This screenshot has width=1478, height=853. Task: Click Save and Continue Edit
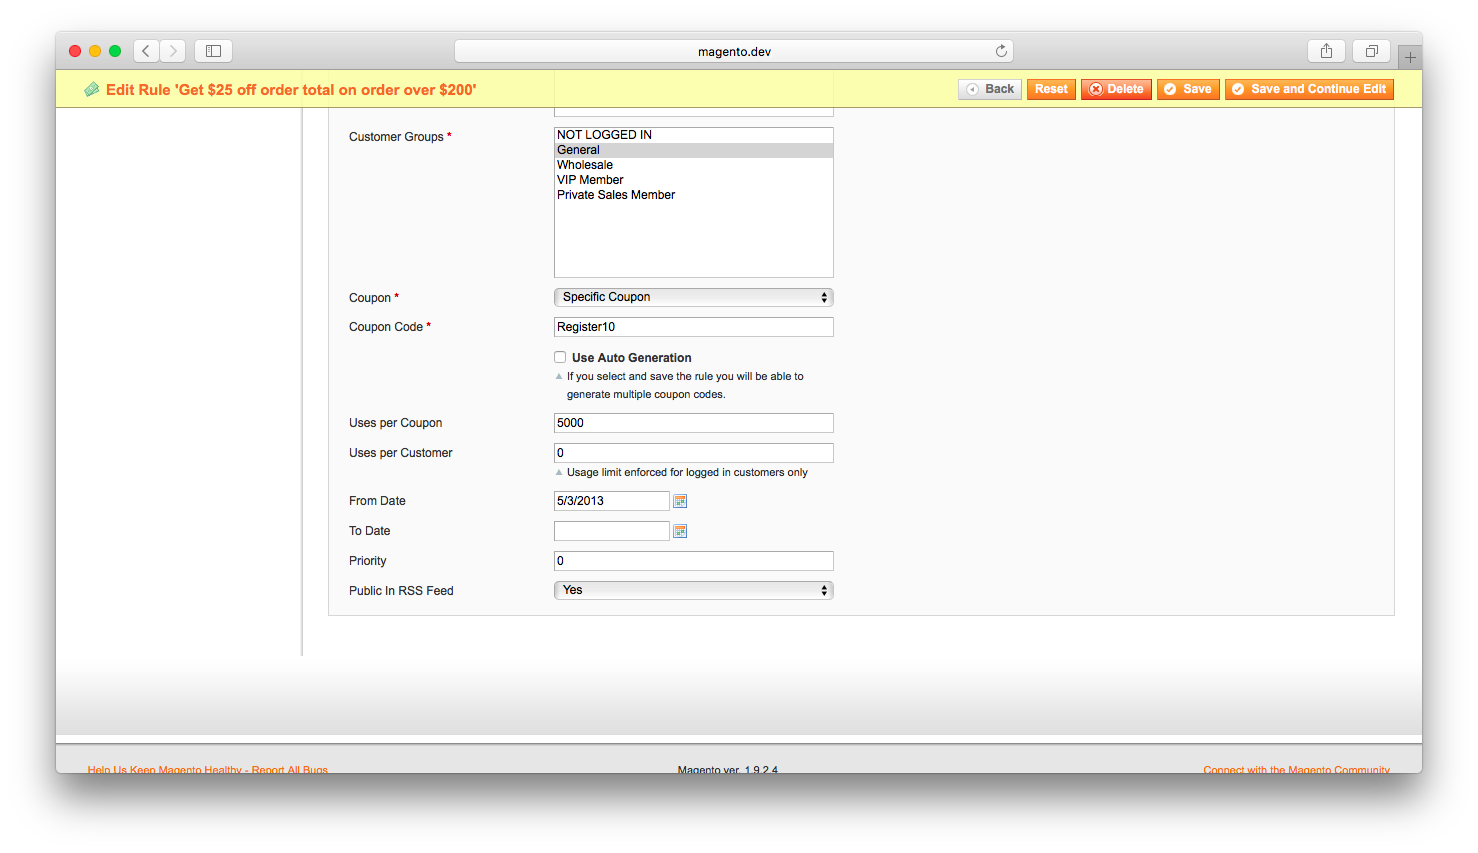(1309, 89)
